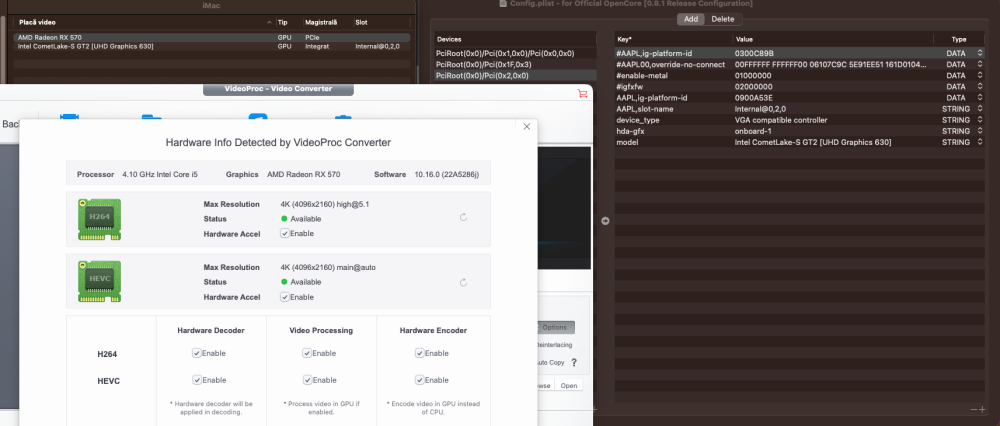Click the #AAPL00,override-no-connect key cell
The width and height of the screenshot is (1000, 426).
670,64
